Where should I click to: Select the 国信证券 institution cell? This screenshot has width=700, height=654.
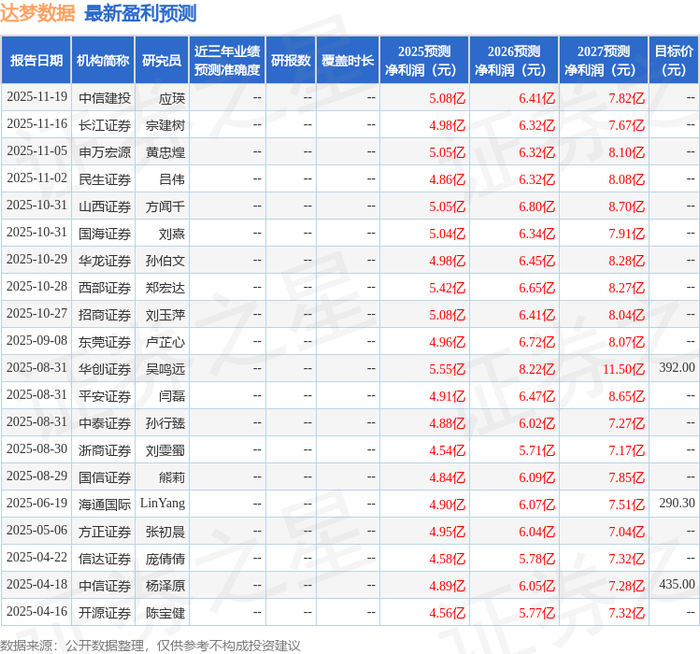click(x=104, y=478)
